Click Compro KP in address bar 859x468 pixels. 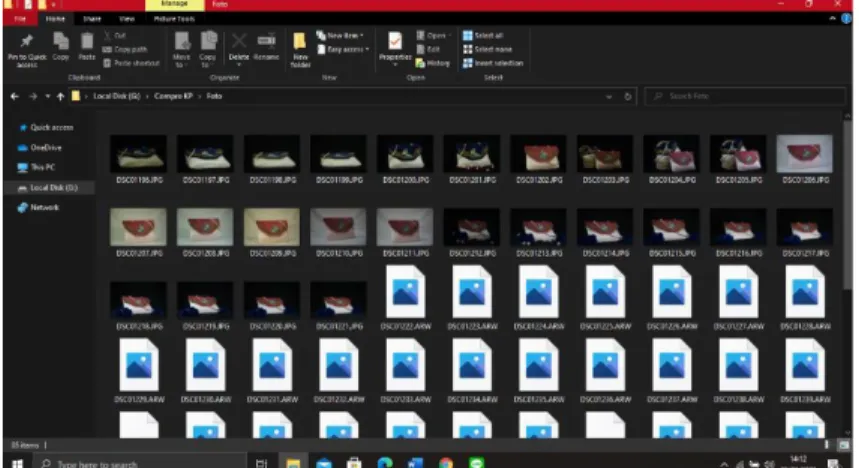(173, 96)
